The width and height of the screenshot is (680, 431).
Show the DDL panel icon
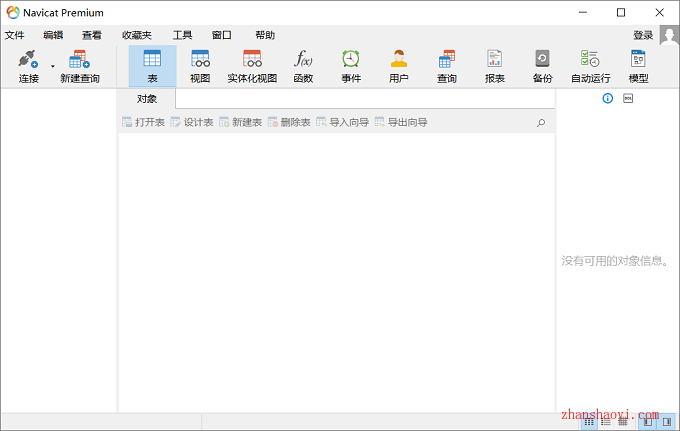tap(628, 98)
